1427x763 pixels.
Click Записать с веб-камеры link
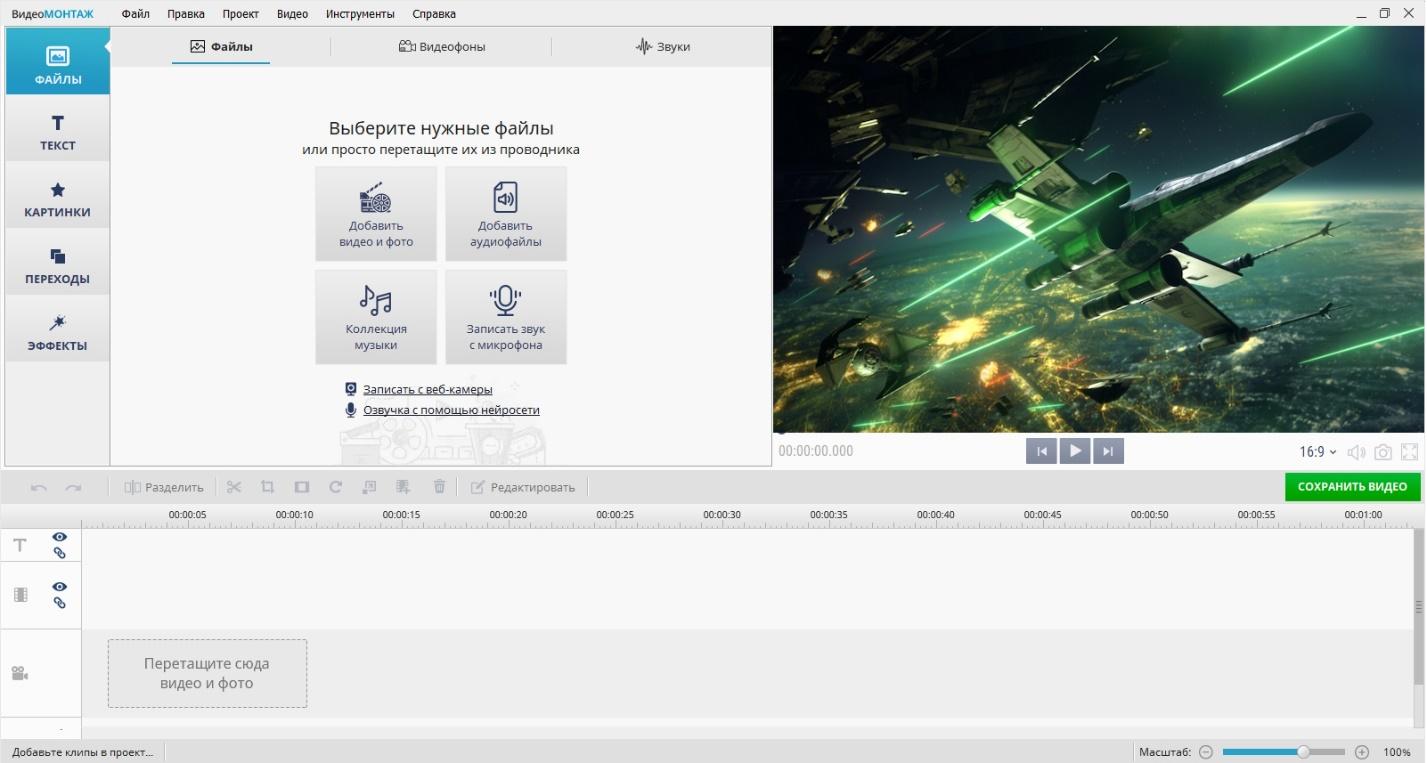[427, 389]
